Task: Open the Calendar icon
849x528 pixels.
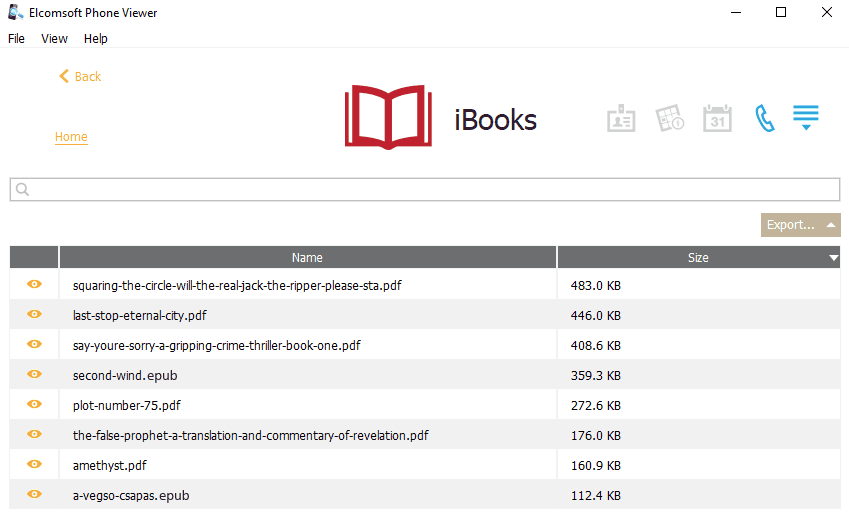Action: coord(717,119)
